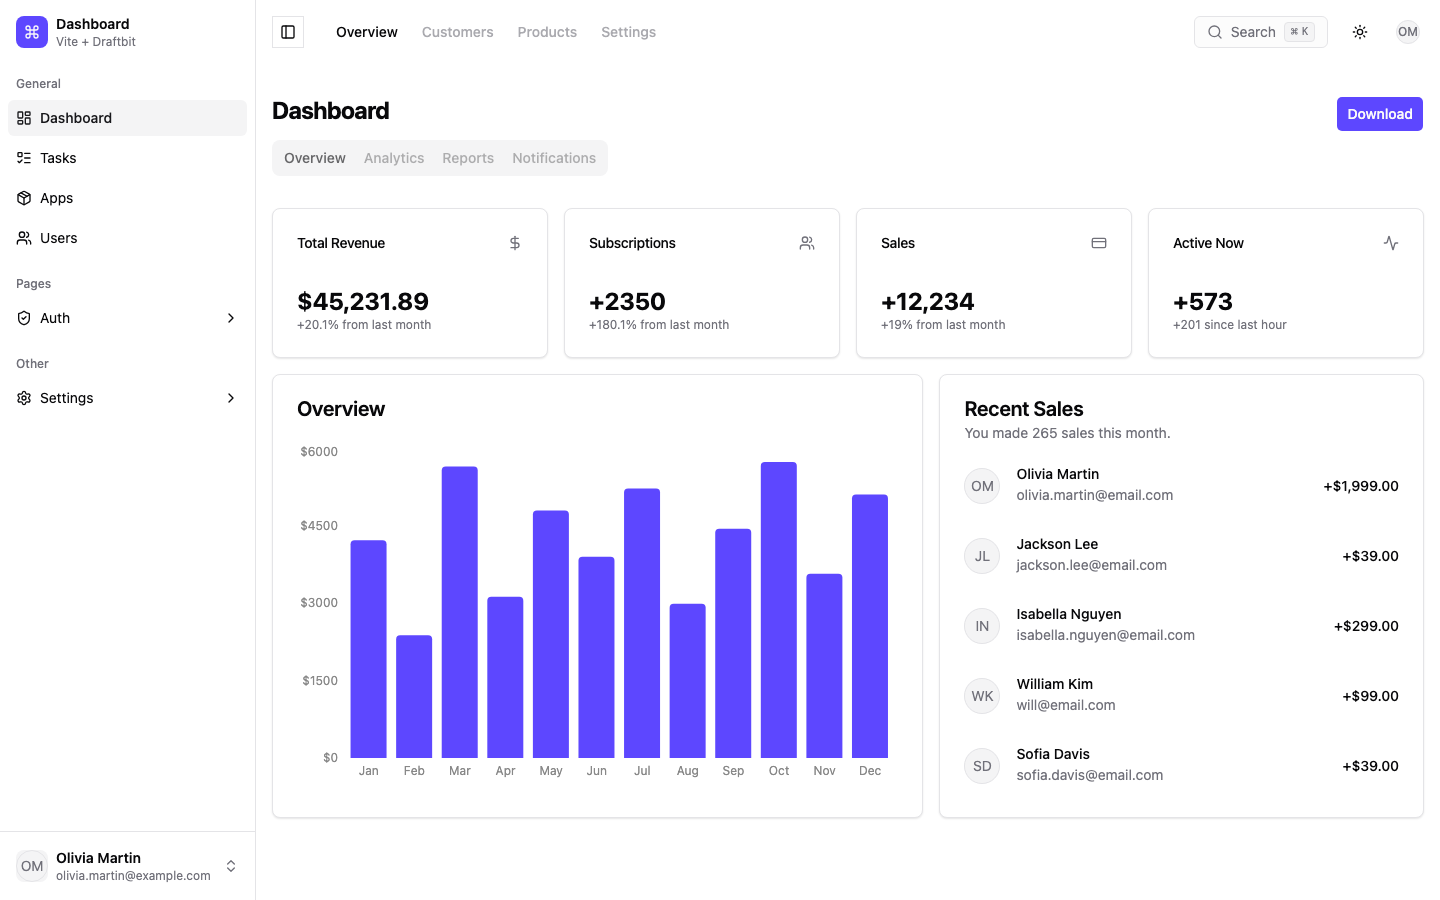Viewport: 1440px width, 900px height.
Task: Click the Search field
Action: (1261, 32)
